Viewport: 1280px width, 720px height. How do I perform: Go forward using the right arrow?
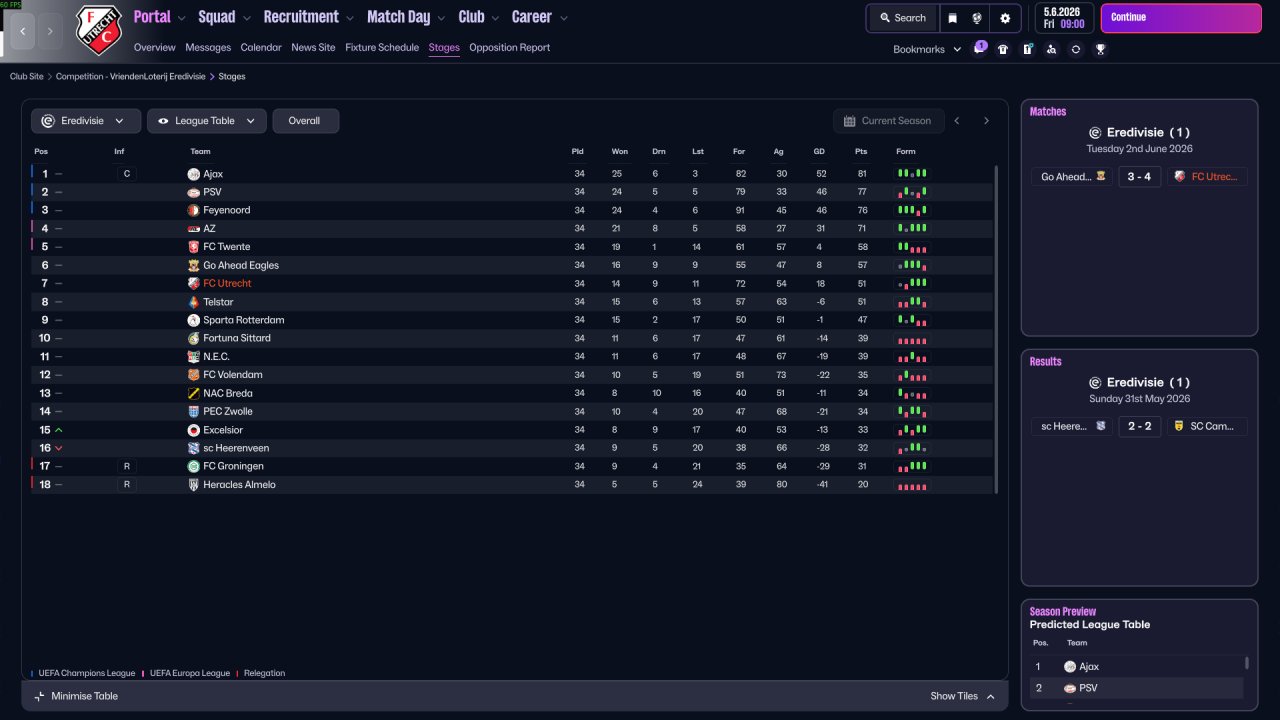[x=50, y=31]
